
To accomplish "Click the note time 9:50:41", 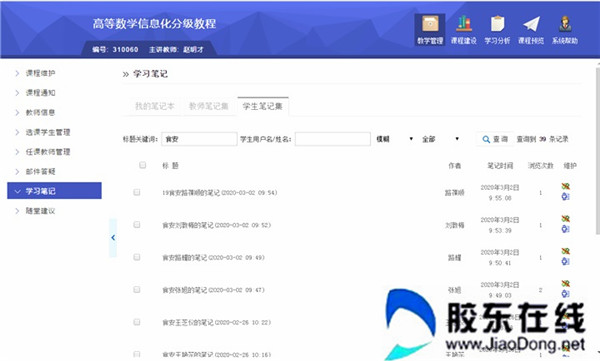I will 500,263.
